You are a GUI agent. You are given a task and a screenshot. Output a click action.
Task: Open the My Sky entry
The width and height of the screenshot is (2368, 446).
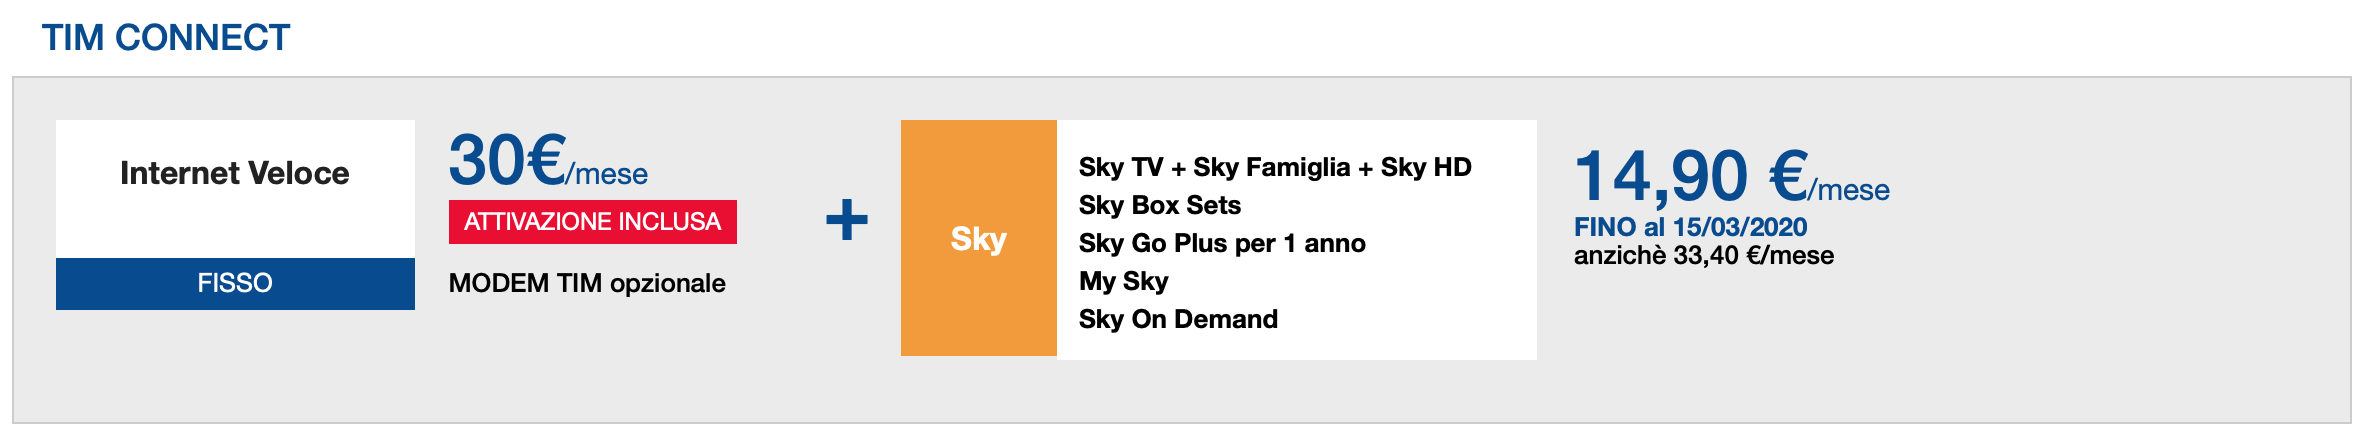click(1123, 281)
